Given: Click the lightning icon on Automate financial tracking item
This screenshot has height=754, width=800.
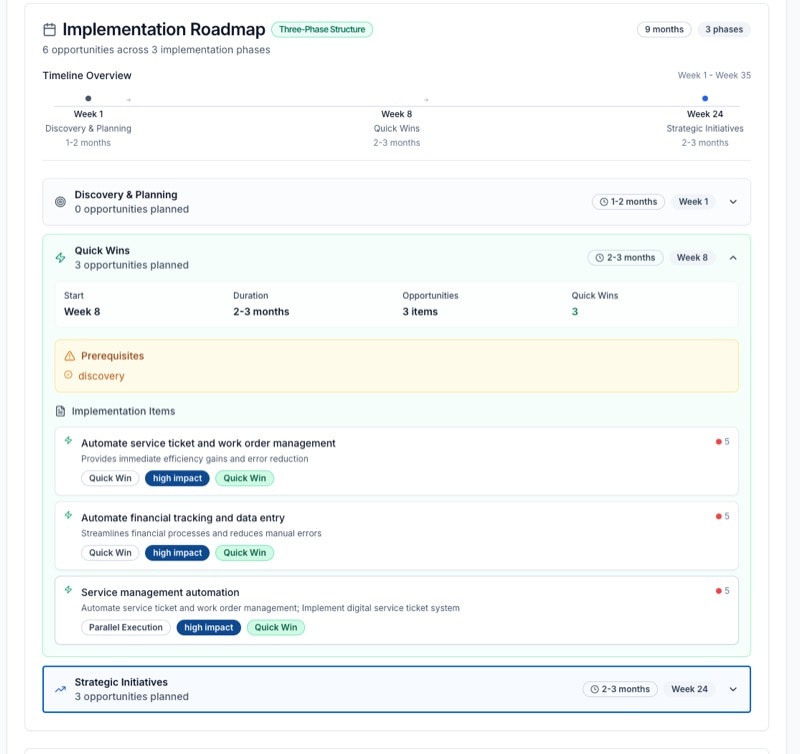Looking at the screenshot, I should (69, 516).
